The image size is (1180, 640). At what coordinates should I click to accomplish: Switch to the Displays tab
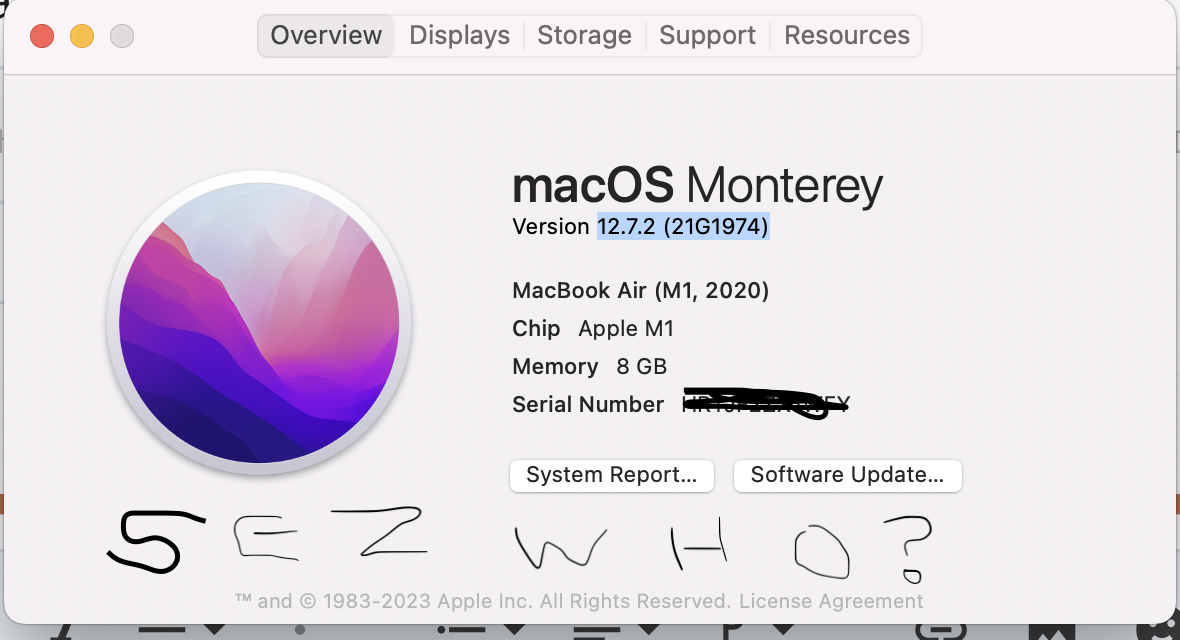(459, 35)
